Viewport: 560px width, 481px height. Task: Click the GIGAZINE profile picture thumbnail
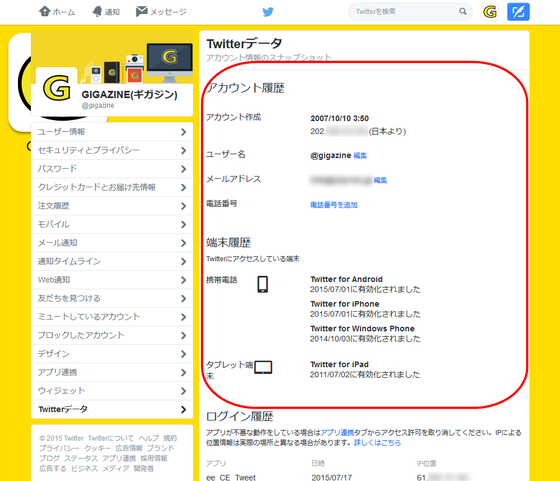click(56, 88)
